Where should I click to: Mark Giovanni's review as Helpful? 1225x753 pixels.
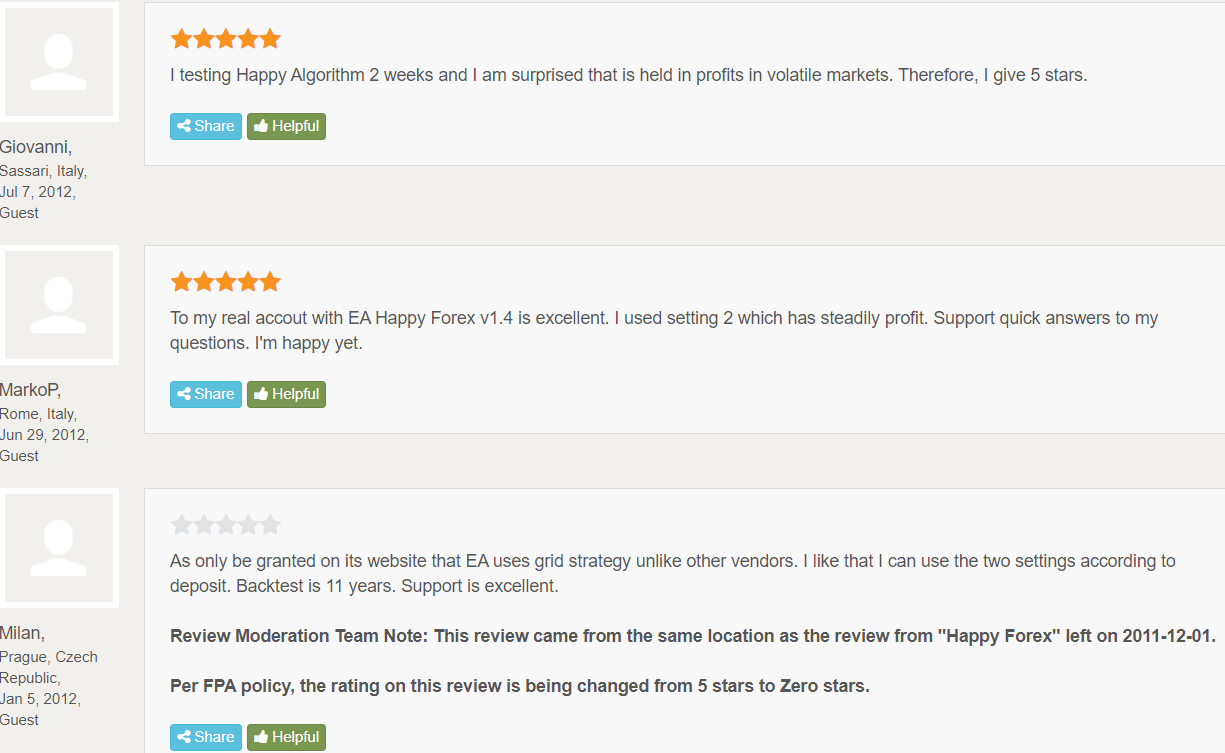286,126
